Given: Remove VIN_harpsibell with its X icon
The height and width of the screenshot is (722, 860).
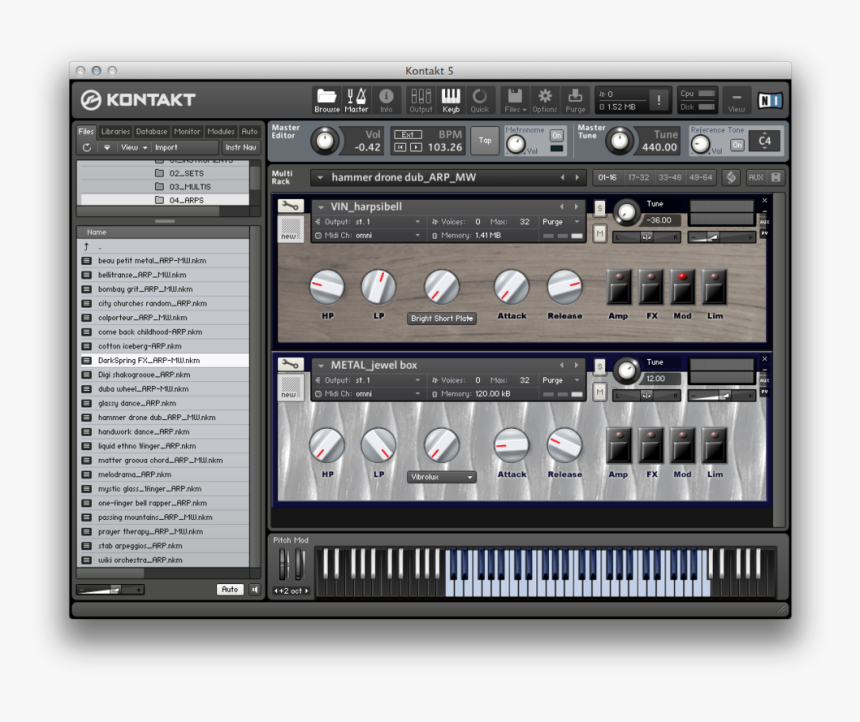Looking at the screenshot, I should (765, 201).
